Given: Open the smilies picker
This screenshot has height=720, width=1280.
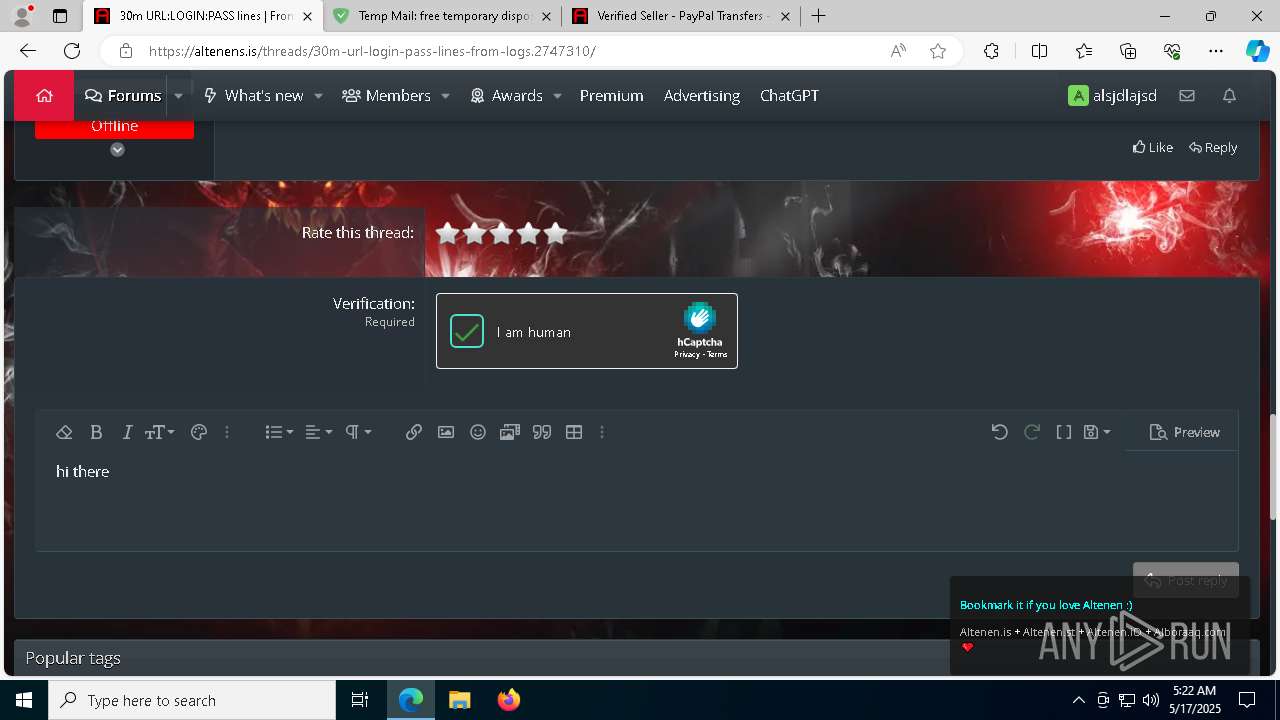Looking at the screenshot, I should pos(478,432).
